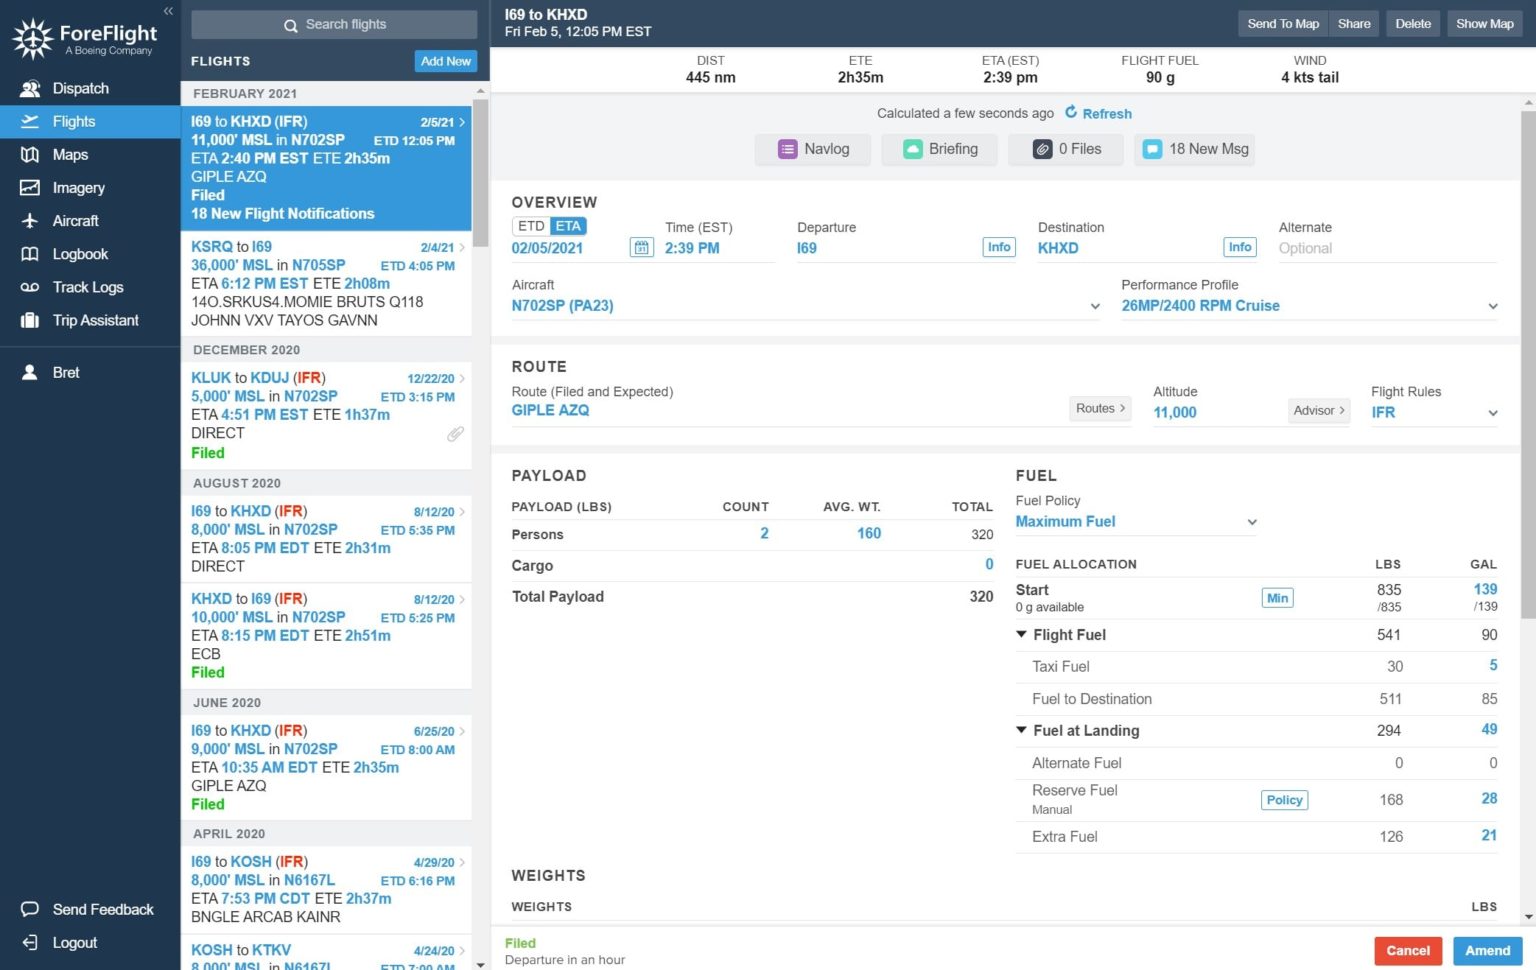Click the search magnifier in Search flights
The image size is (1536, 970).
[290, 23]
